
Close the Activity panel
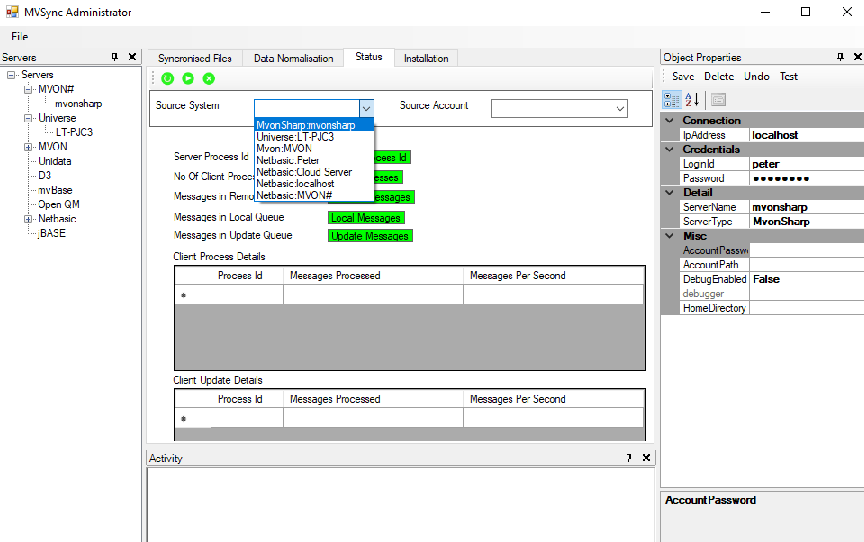point(646,458)
